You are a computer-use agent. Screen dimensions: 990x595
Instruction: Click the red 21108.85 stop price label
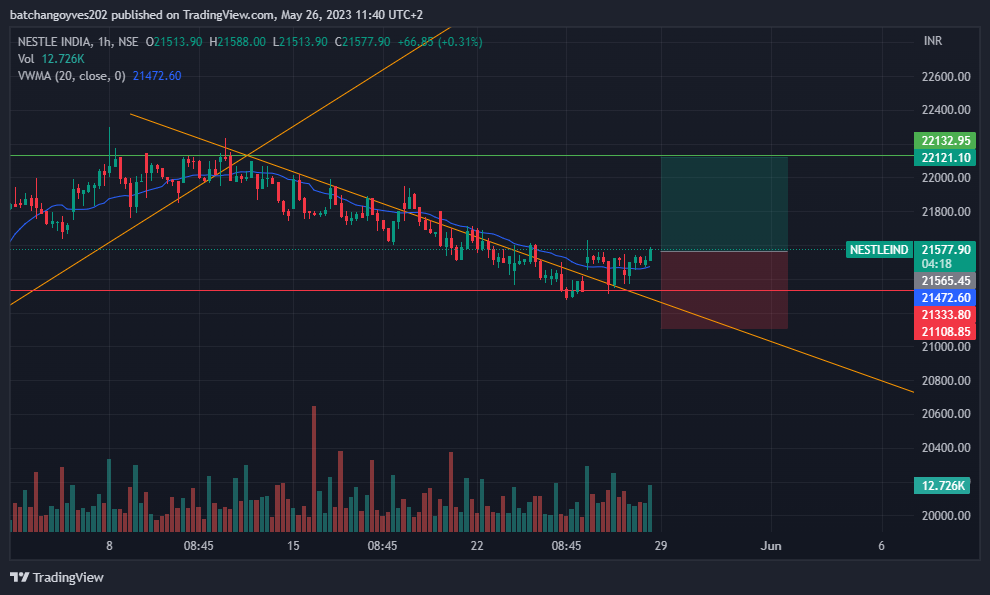tap(945, 332)
